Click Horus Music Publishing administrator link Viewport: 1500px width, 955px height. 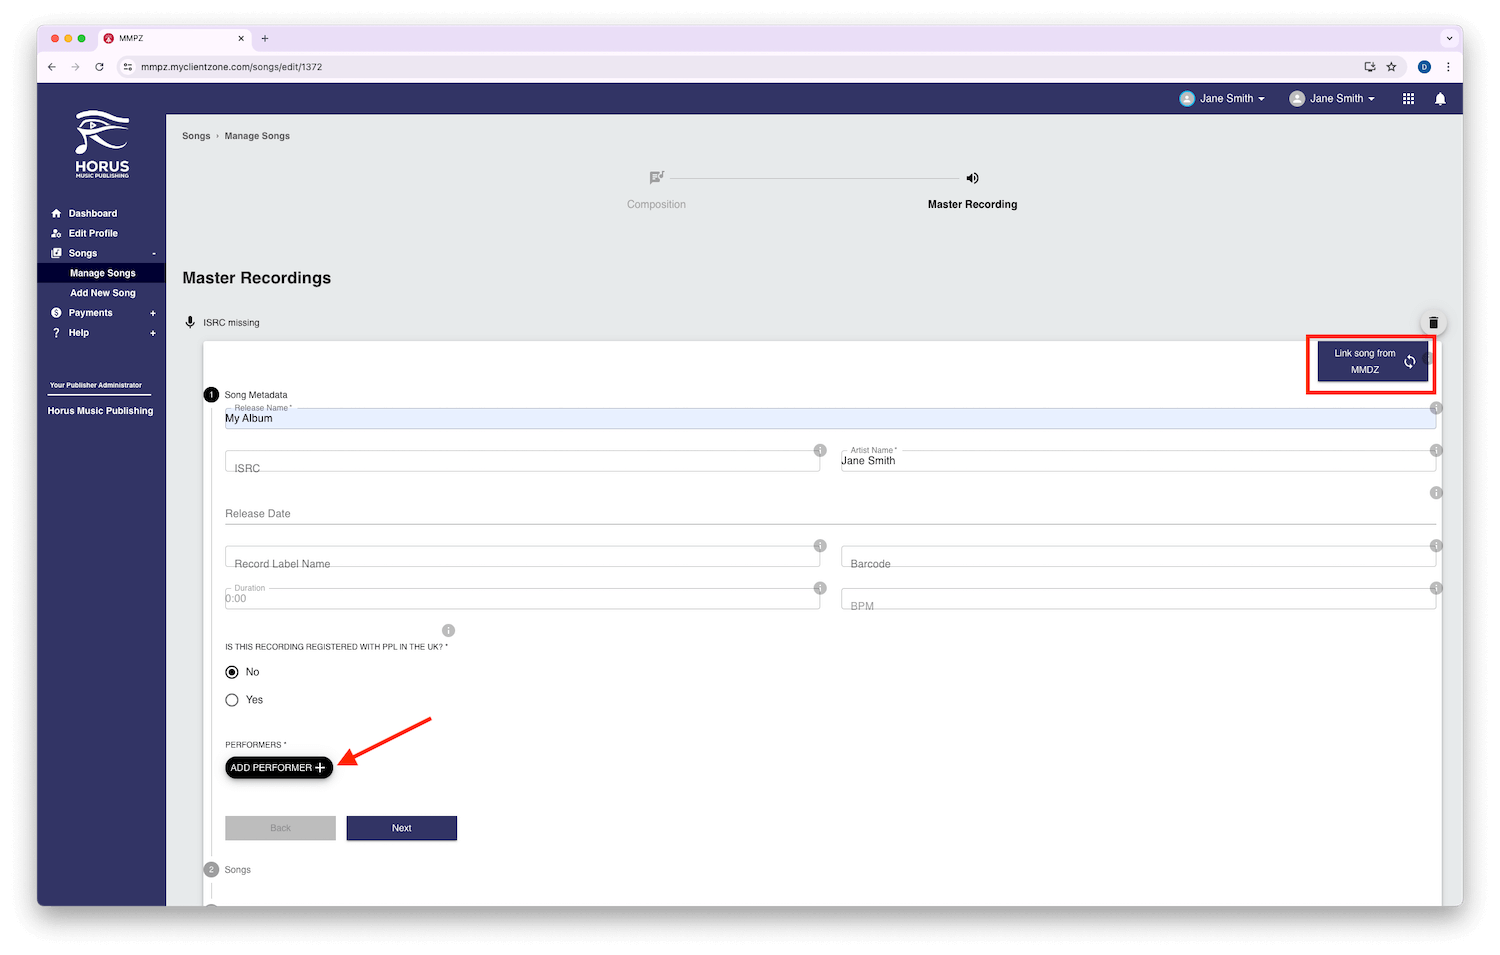coord(100,411)
